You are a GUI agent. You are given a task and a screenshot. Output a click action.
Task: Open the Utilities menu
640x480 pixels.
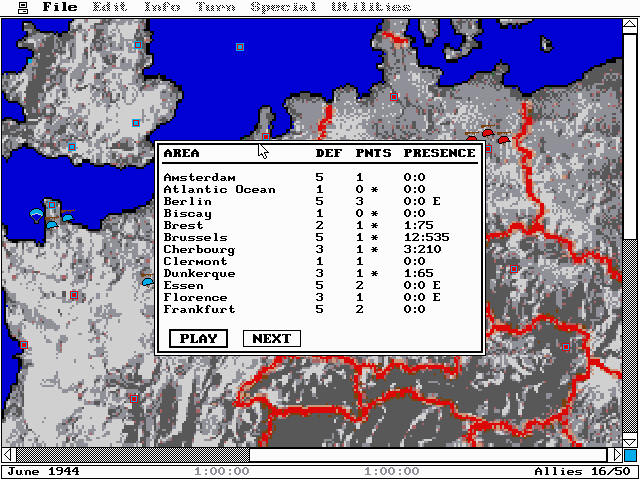[x=371, y=7]
